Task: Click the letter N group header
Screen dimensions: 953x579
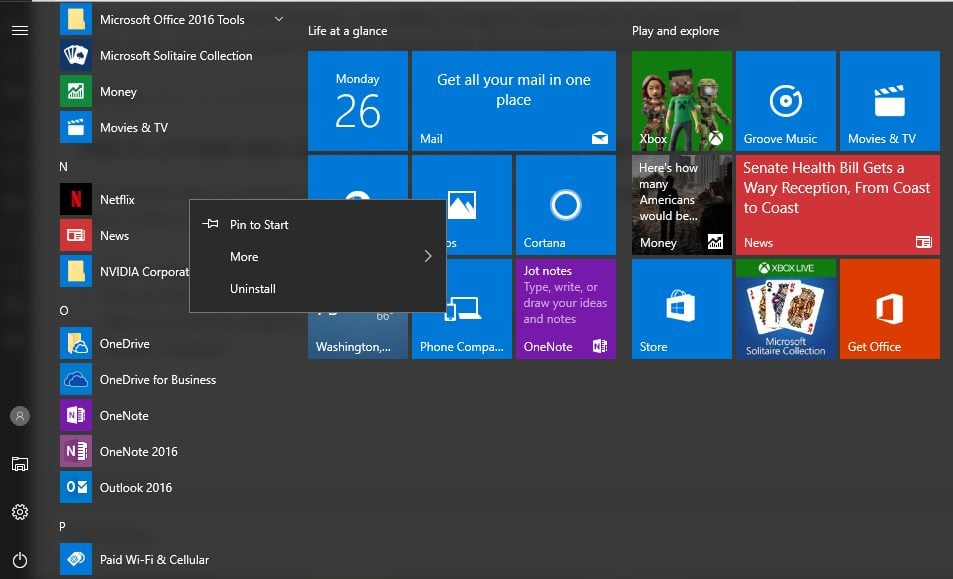Action: coord(63,166)
